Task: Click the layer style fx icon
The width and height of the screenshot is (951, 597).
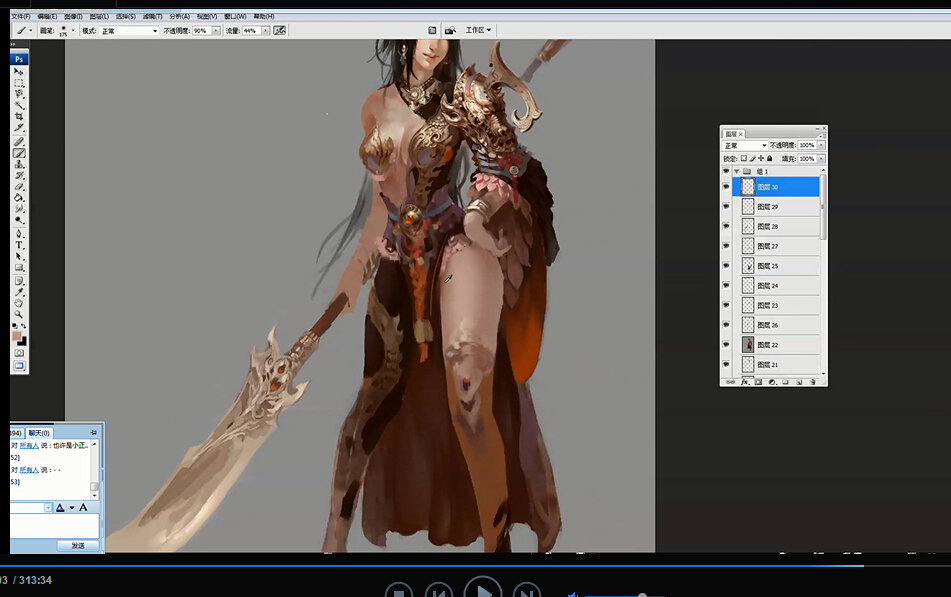Action: tap(745, 382)
